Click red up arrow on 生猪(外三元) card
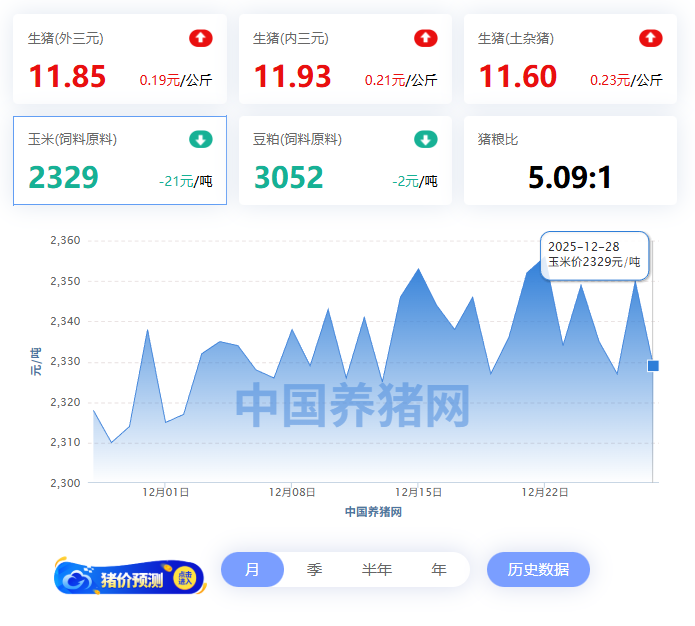The width and height of the screenshot is (695, 626). [201, 38]
